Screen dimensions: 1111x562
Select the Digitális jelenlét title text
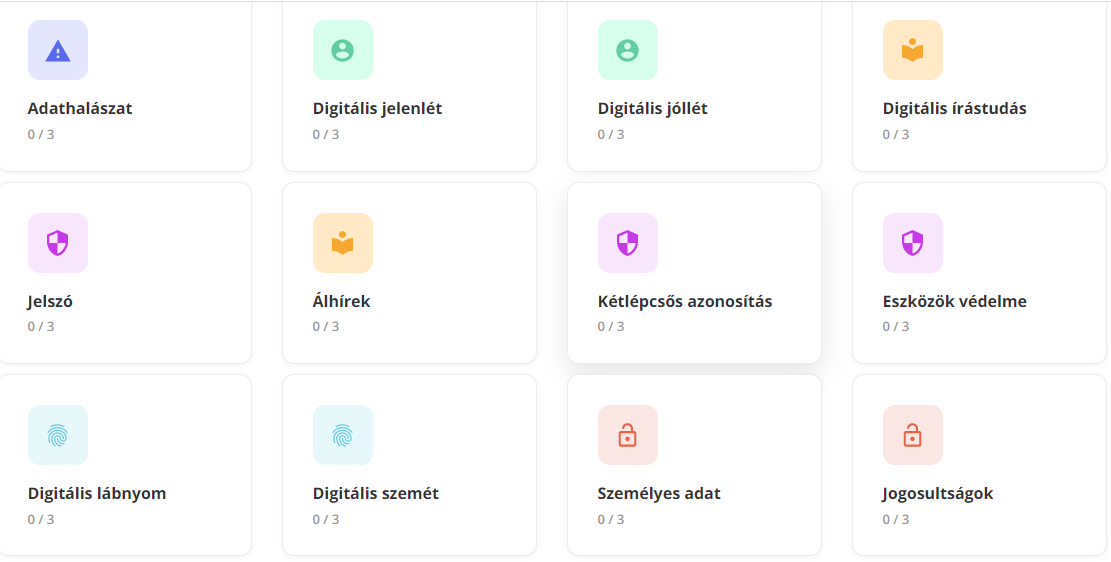point(378,108)
